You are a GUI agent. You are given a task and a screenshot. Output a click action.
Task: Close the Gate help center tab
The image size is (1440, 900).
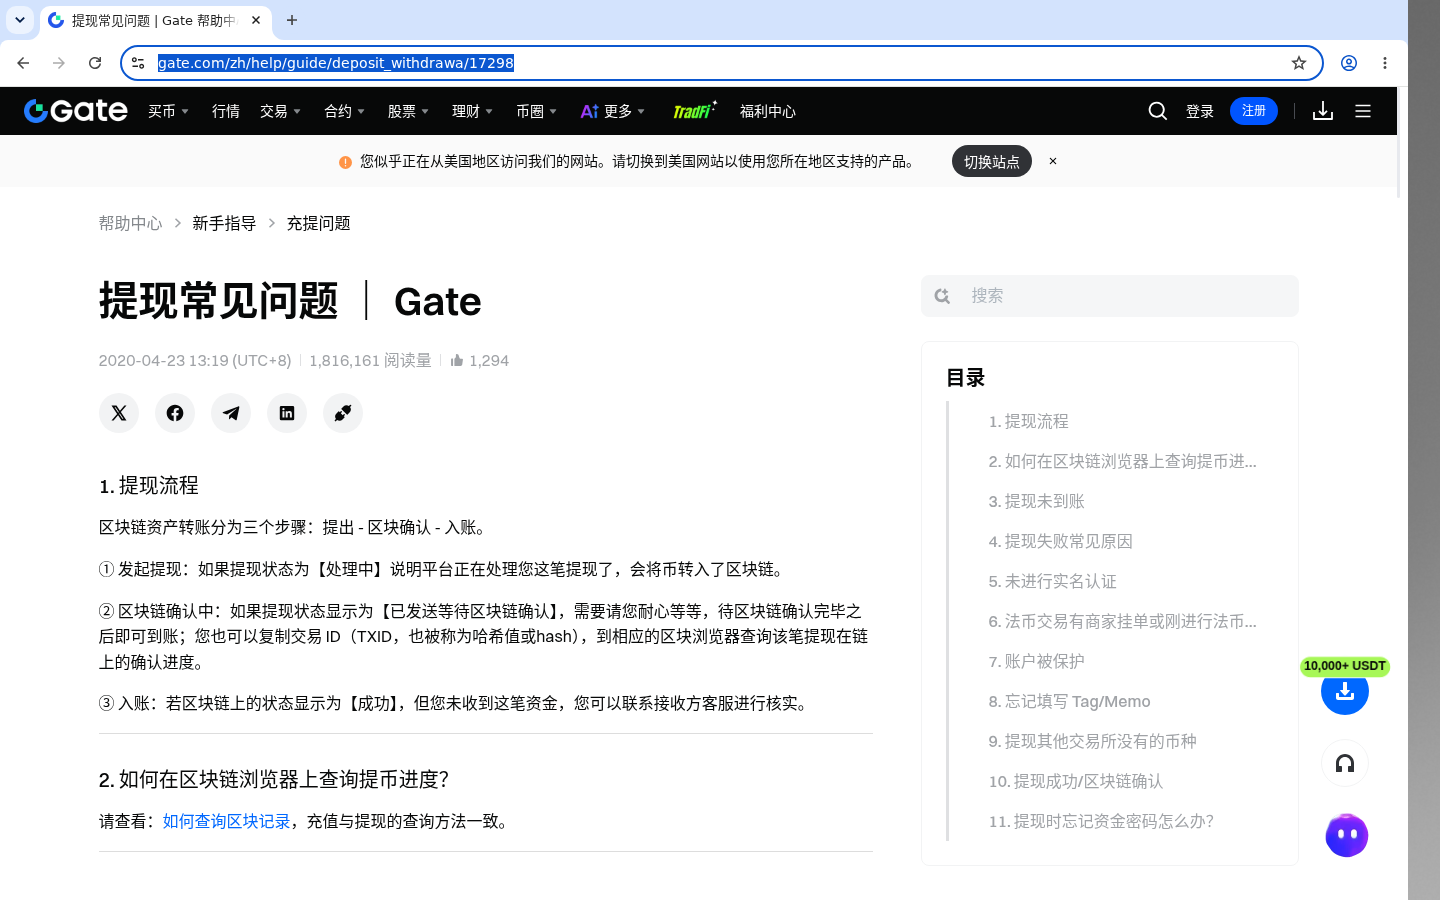point(256,20)
